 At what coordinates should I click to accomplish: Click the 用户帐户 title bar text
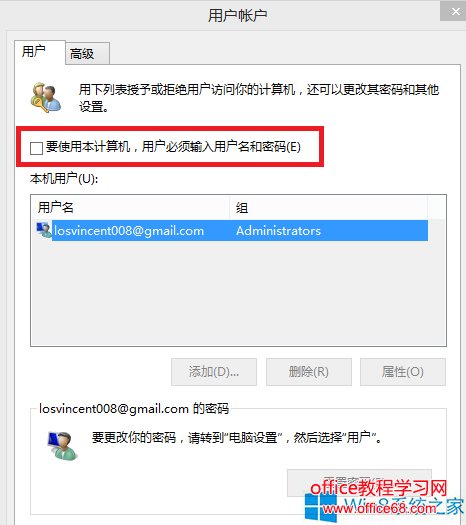tap(237, 15)
